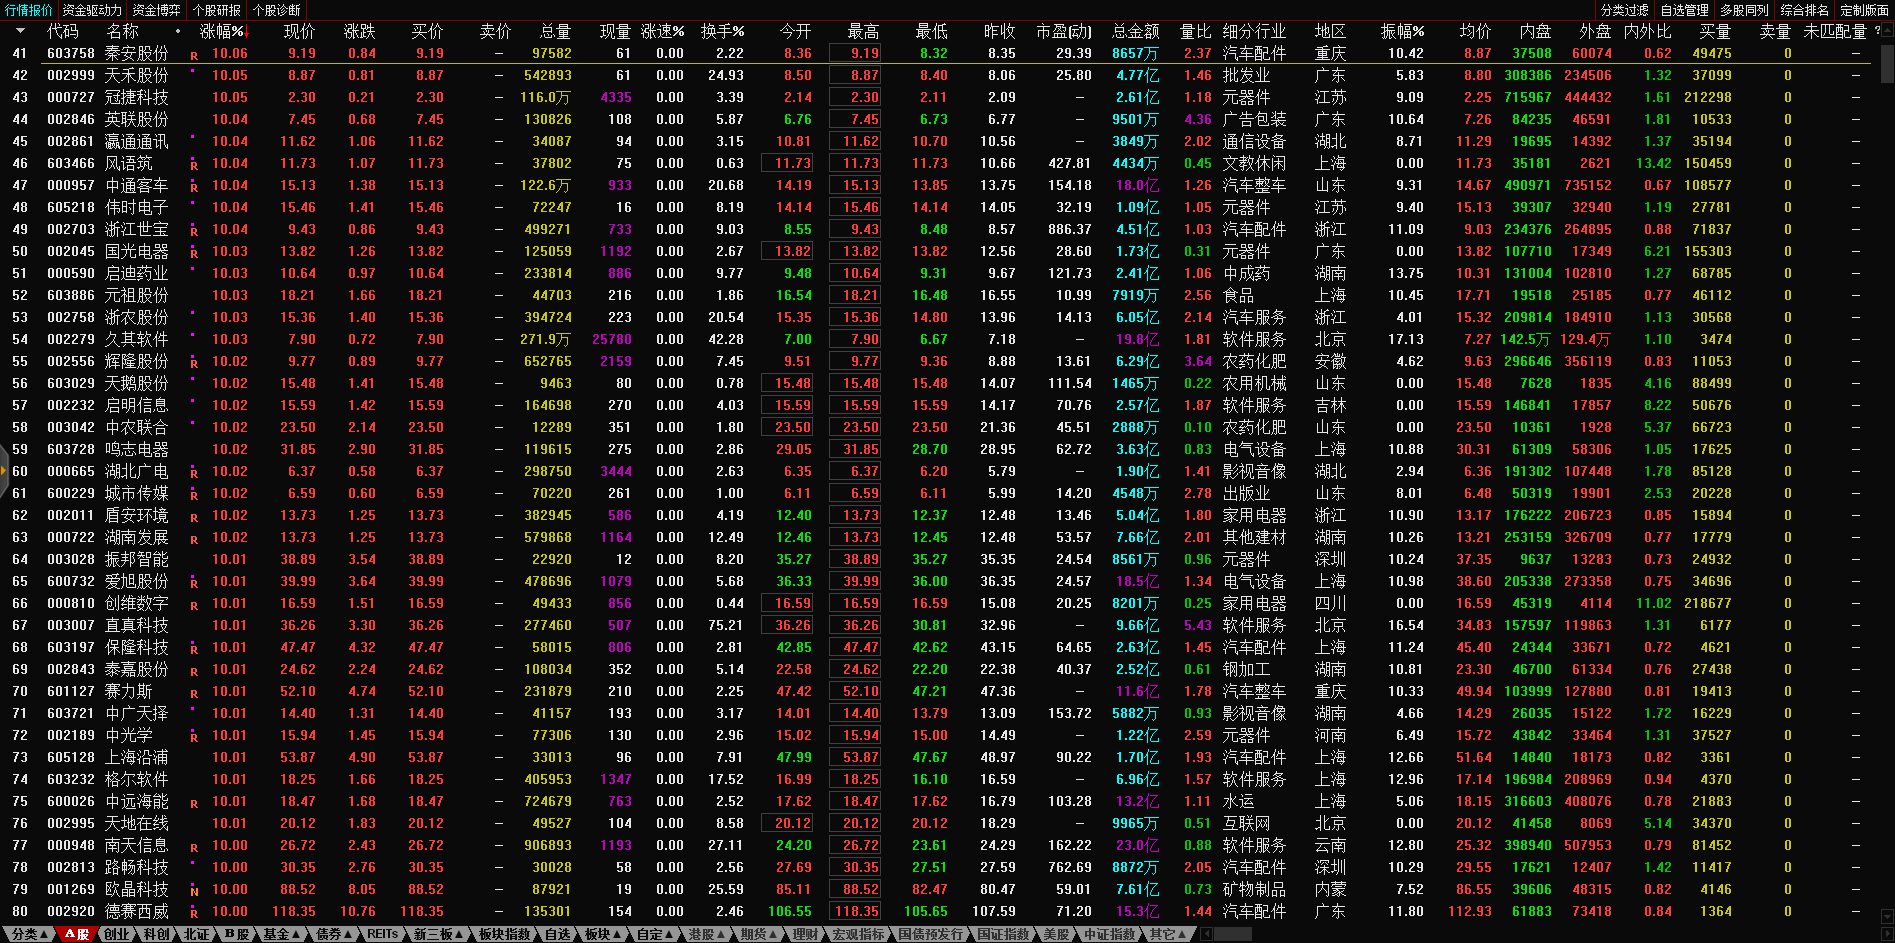
Task: Open the column menu triangle beside 代码
Action: coord(21,31)
